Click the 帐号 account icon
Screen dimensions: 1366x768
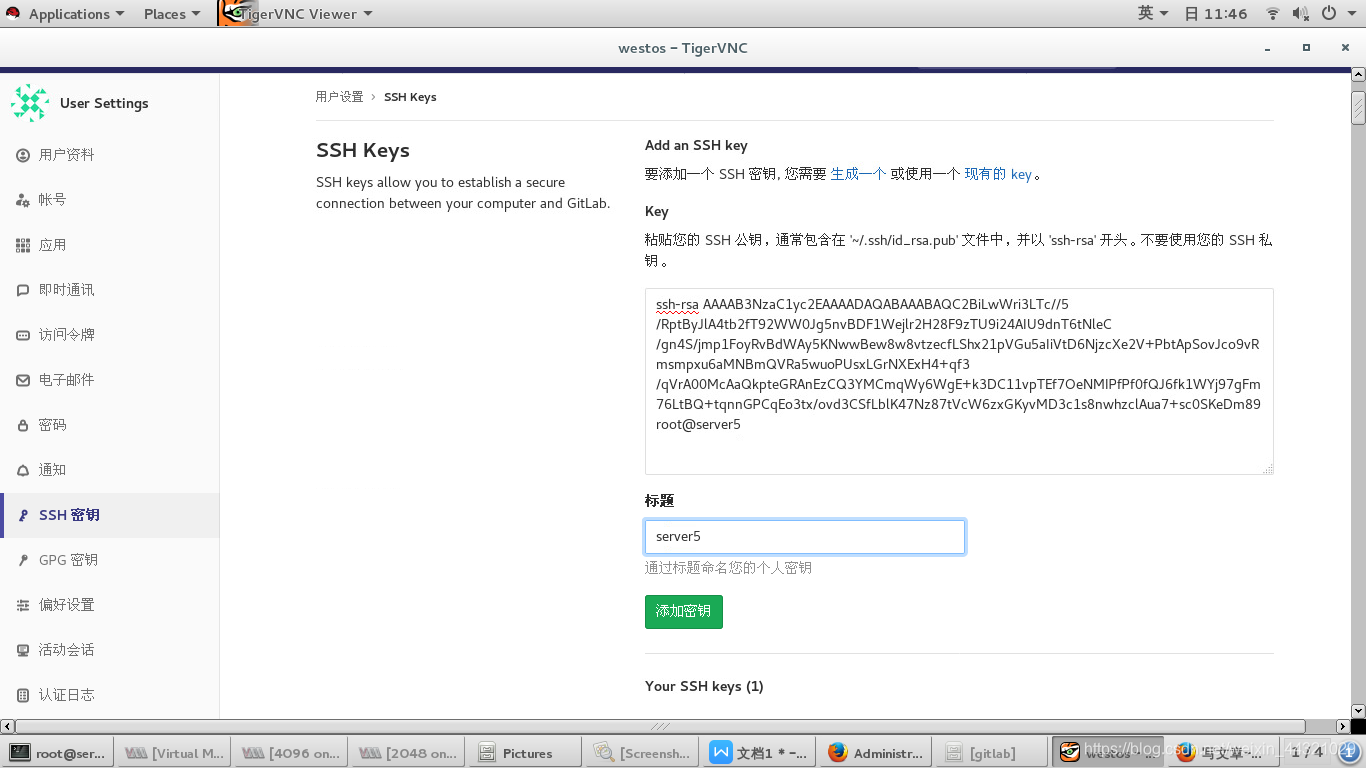pyautogui.click(x=23, y=200)
